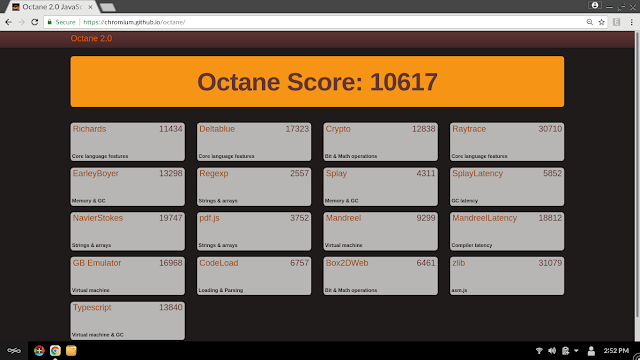Open the volume speaker icon in tray
Viewport: 640px width, 360px height.
(x=552, y=351)
